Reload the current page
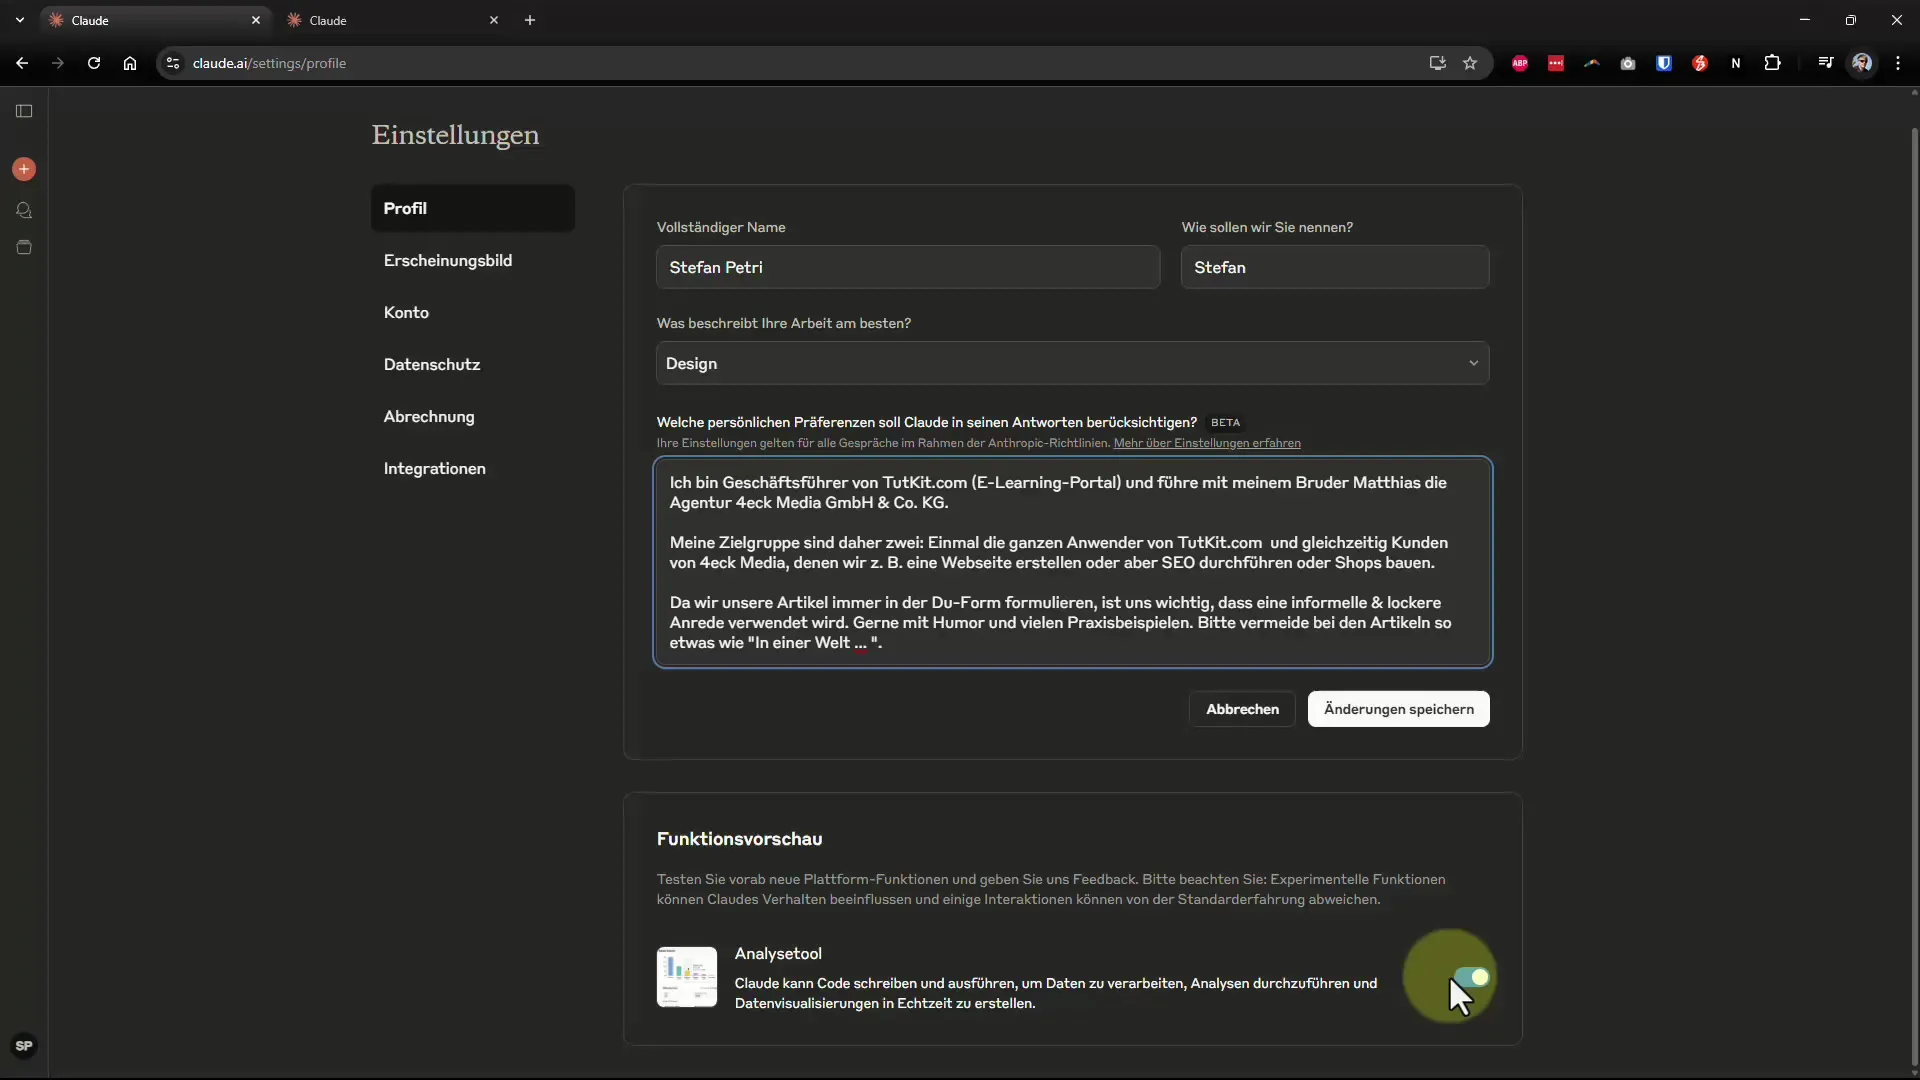Screen dimensions: 1920x1080 click(x=94, y=63)
